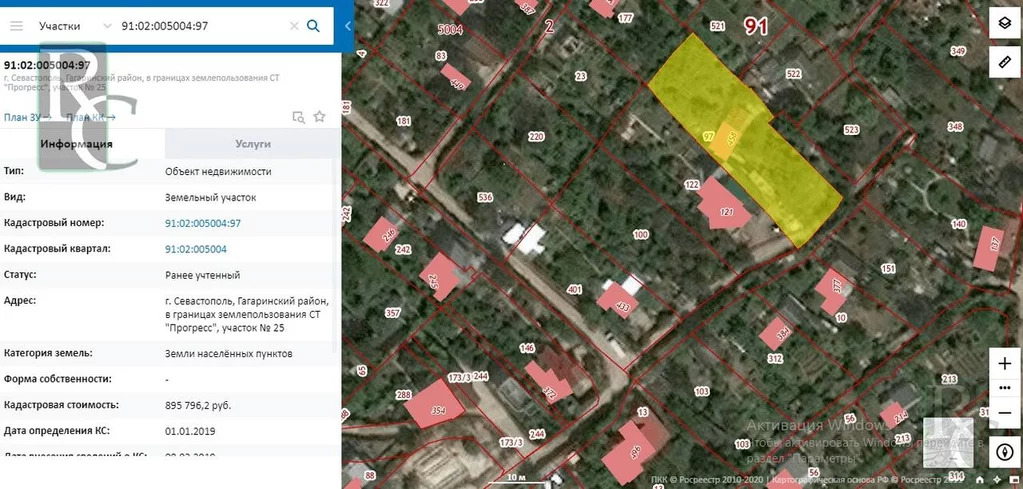Click the Ранее учтенный status value
Viewport: 1023px width, 489px height.
point(203,275)
